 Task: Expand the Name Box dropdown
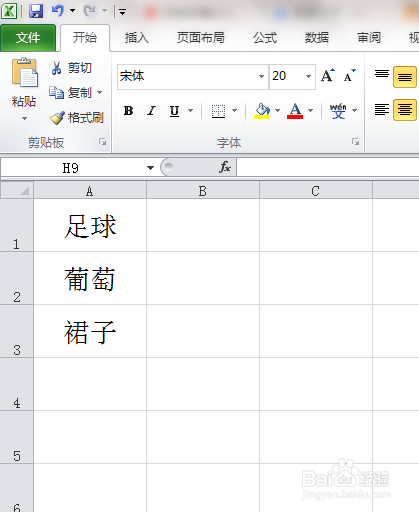(150, 168)
